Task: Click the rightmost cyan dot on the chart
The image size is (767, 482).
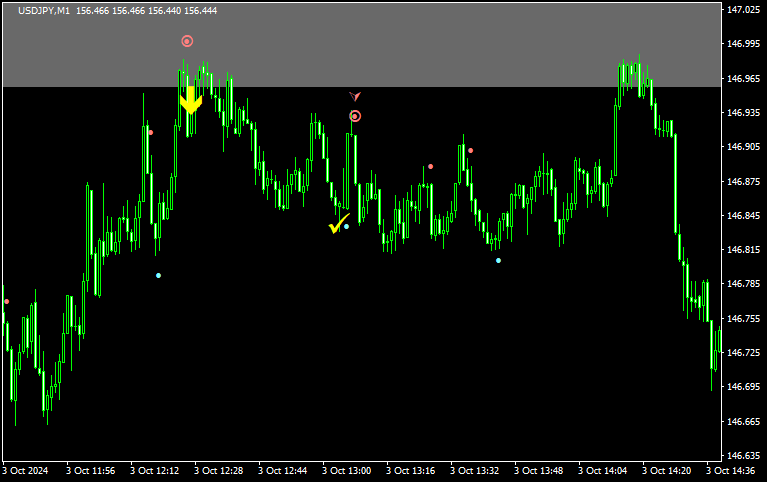Action: pos(499,260)
